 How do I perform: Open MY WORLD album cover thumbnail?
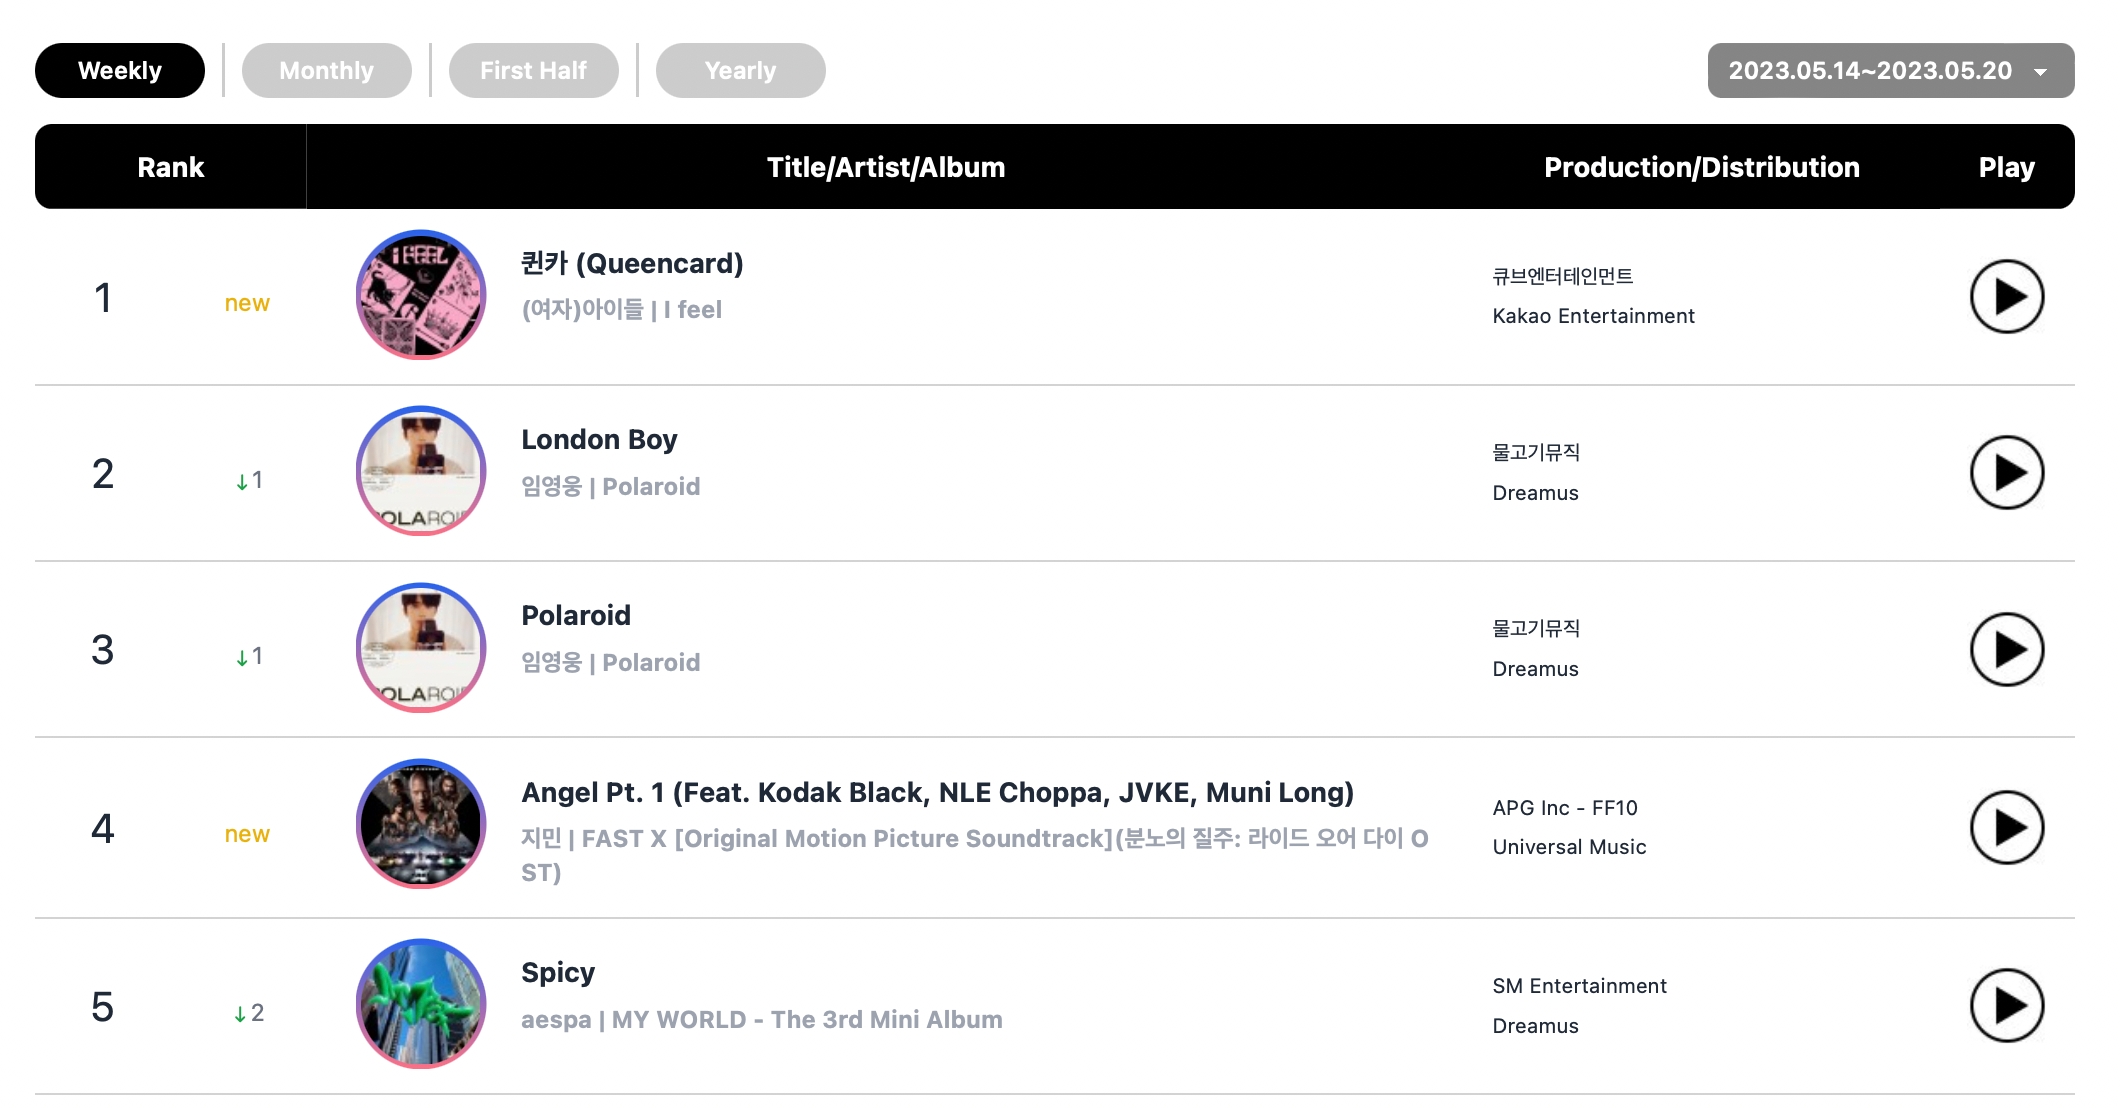pos(421,1004)
